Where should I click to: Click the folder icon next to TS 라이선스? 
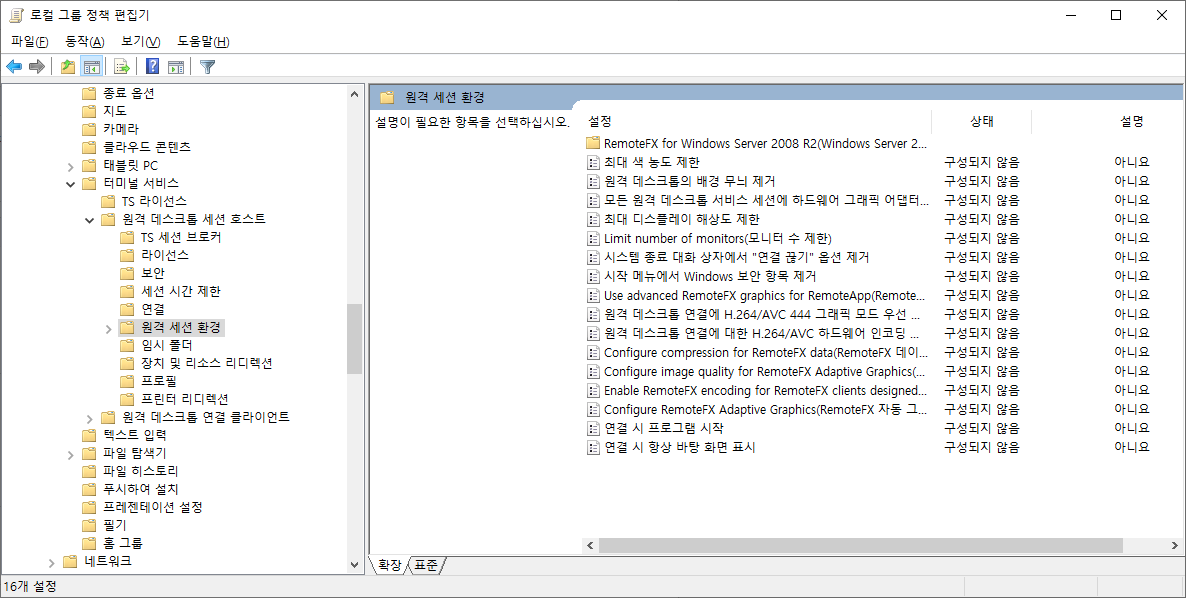click(107, 201)
